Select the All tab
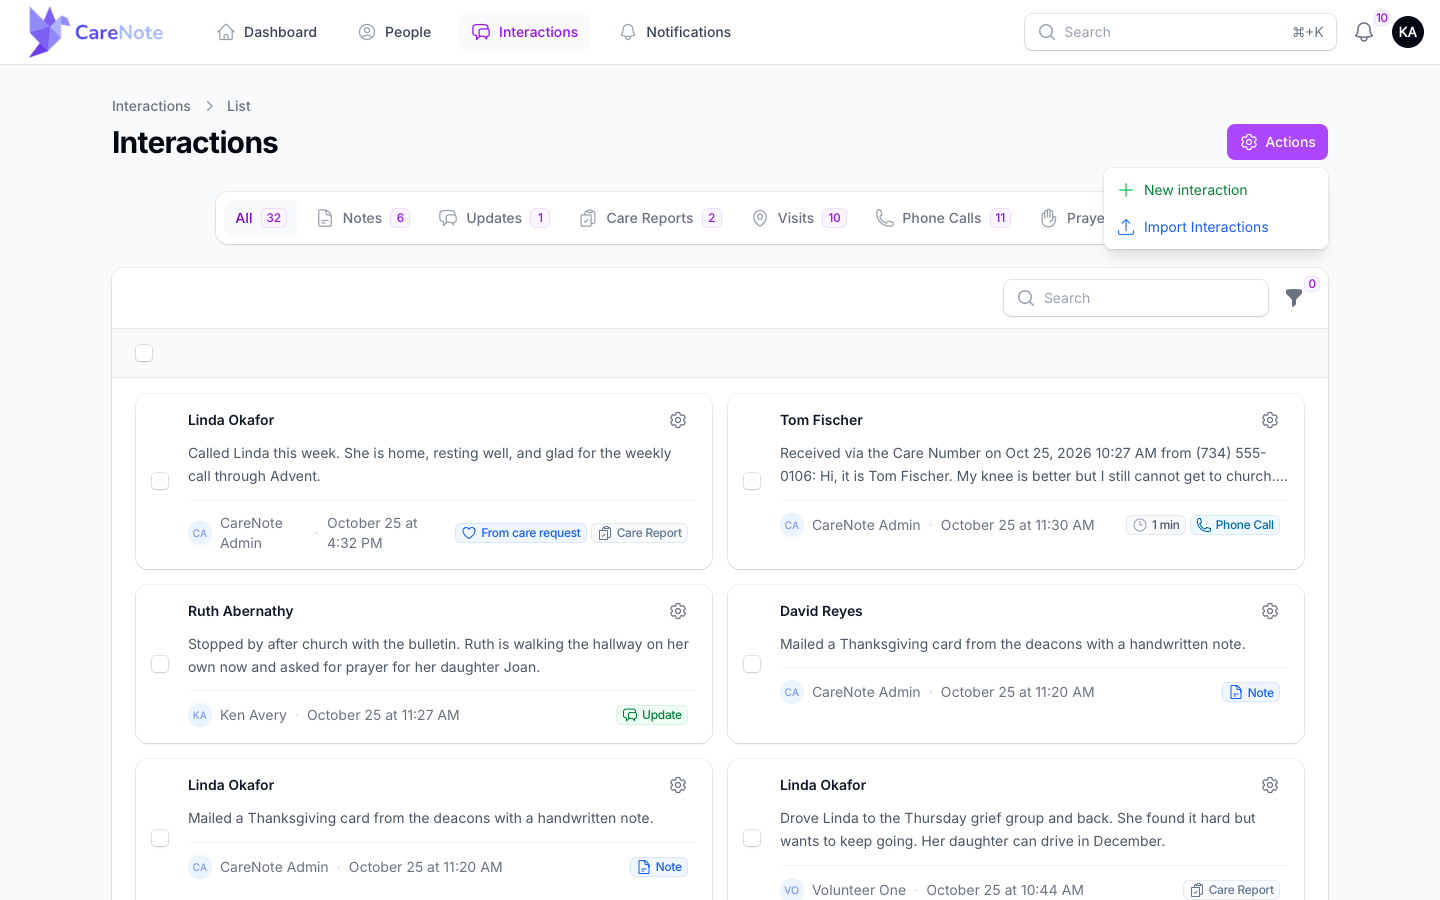The height and width of the screenshot is (900, 1440). 261,218
